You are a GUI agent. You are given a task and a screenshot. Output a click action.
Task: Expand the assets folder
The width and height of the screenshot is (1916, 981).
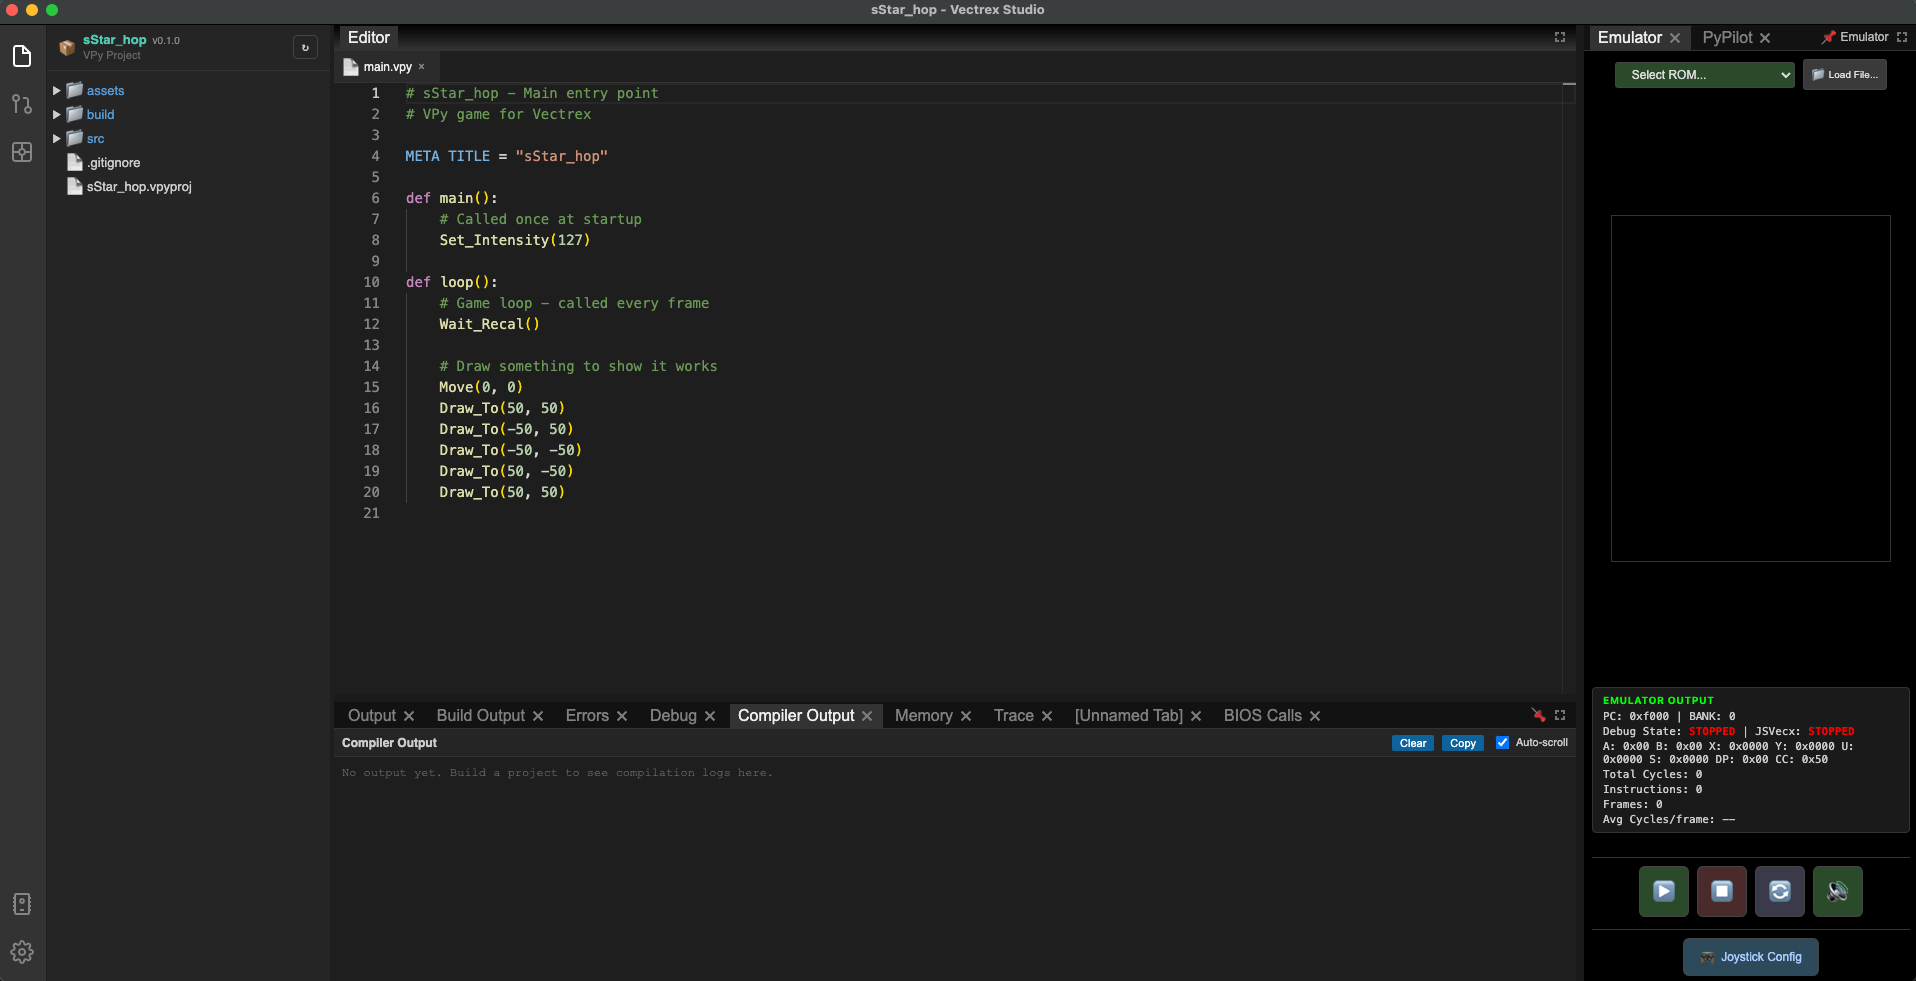[57, 91]
